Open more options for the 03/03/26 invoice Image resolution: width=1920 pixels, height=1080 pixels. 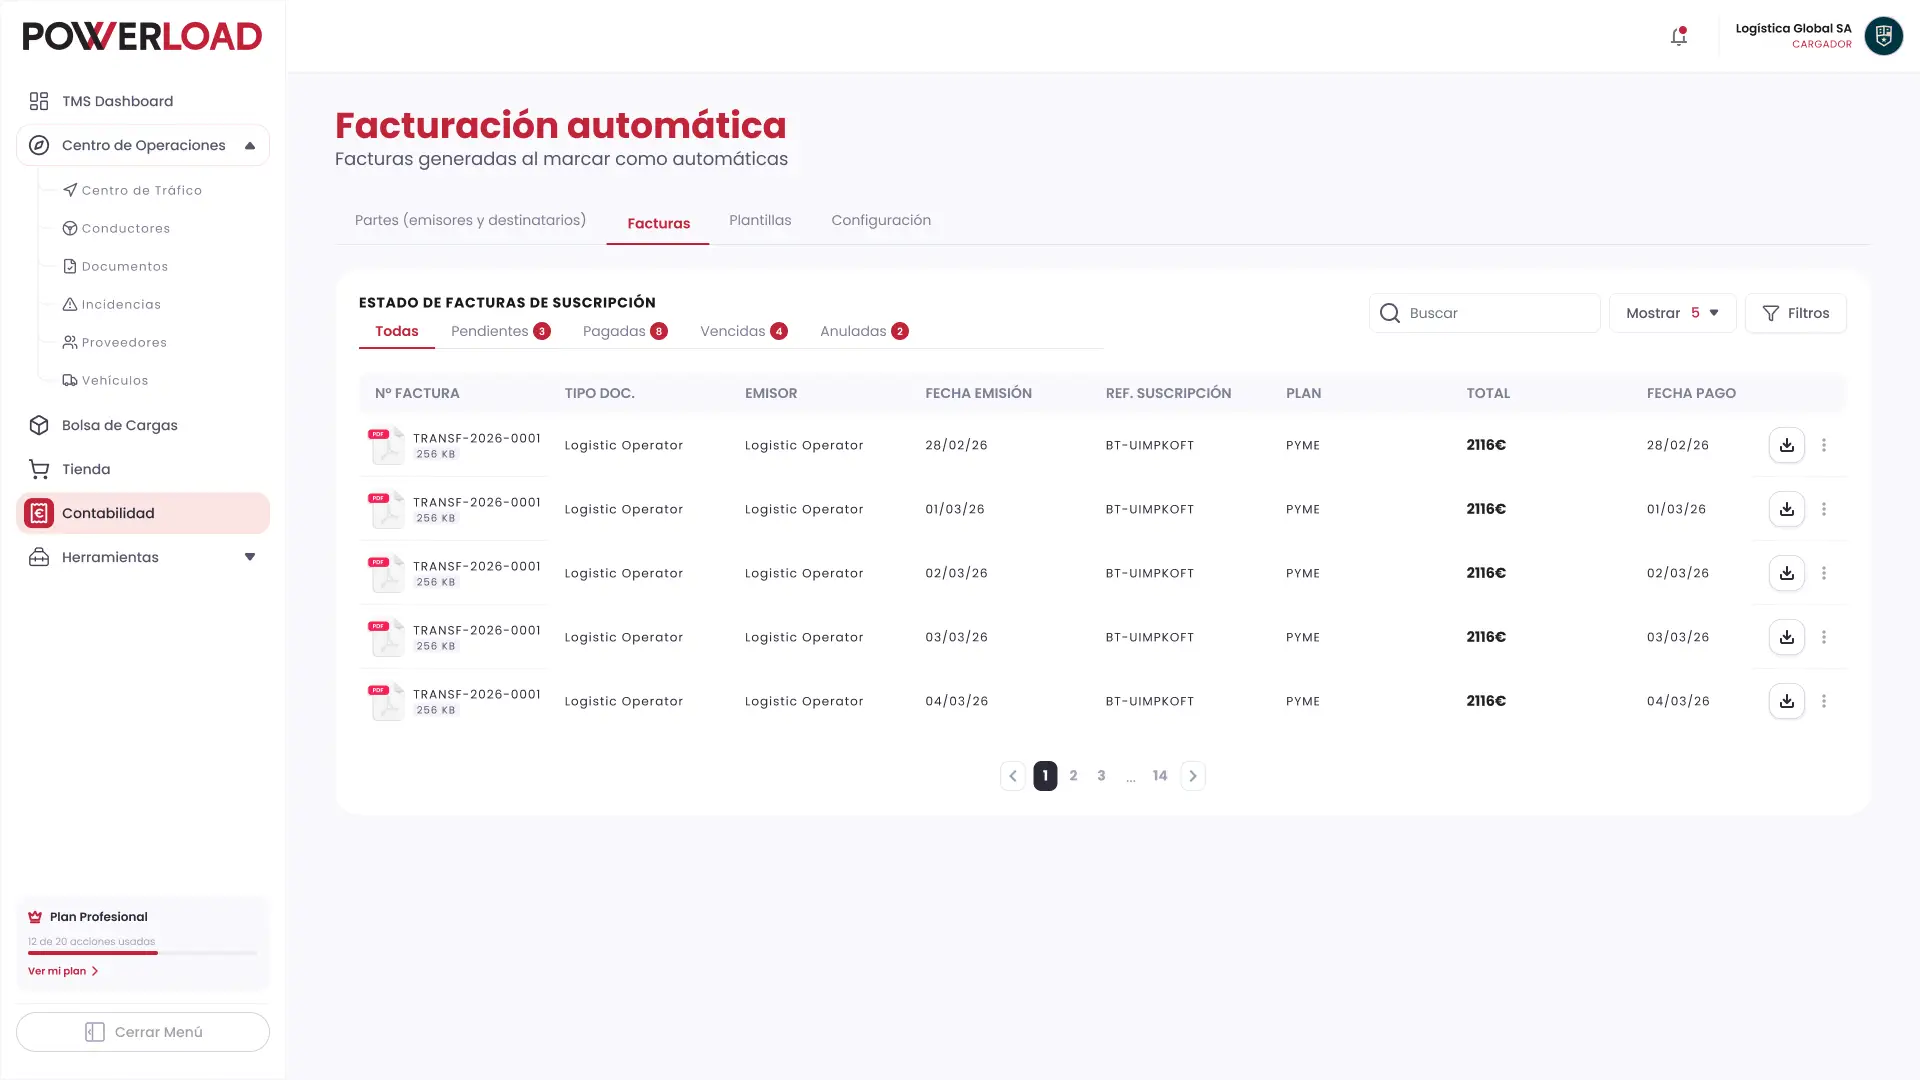coord(1824,637)
